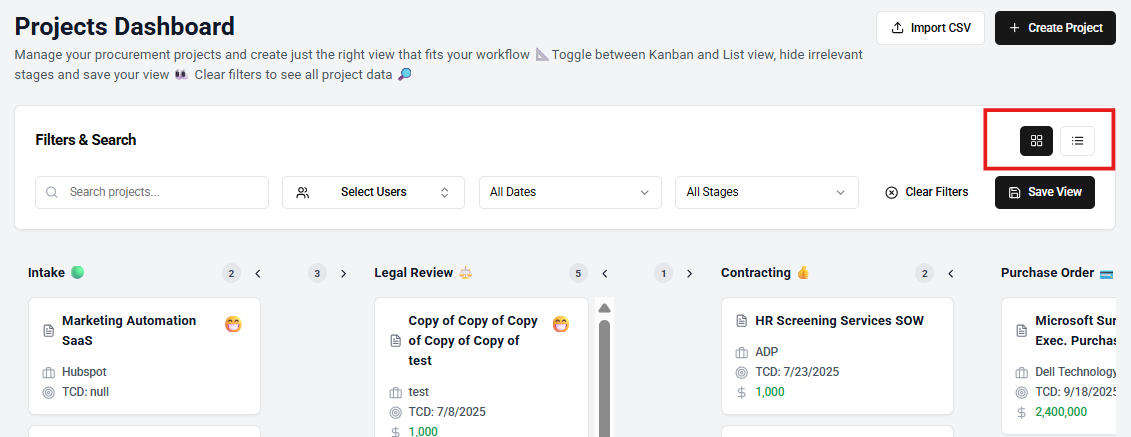Viewport: 1131px width, 437px height.
Task: Save the current view
Action: click(1044, 192)
